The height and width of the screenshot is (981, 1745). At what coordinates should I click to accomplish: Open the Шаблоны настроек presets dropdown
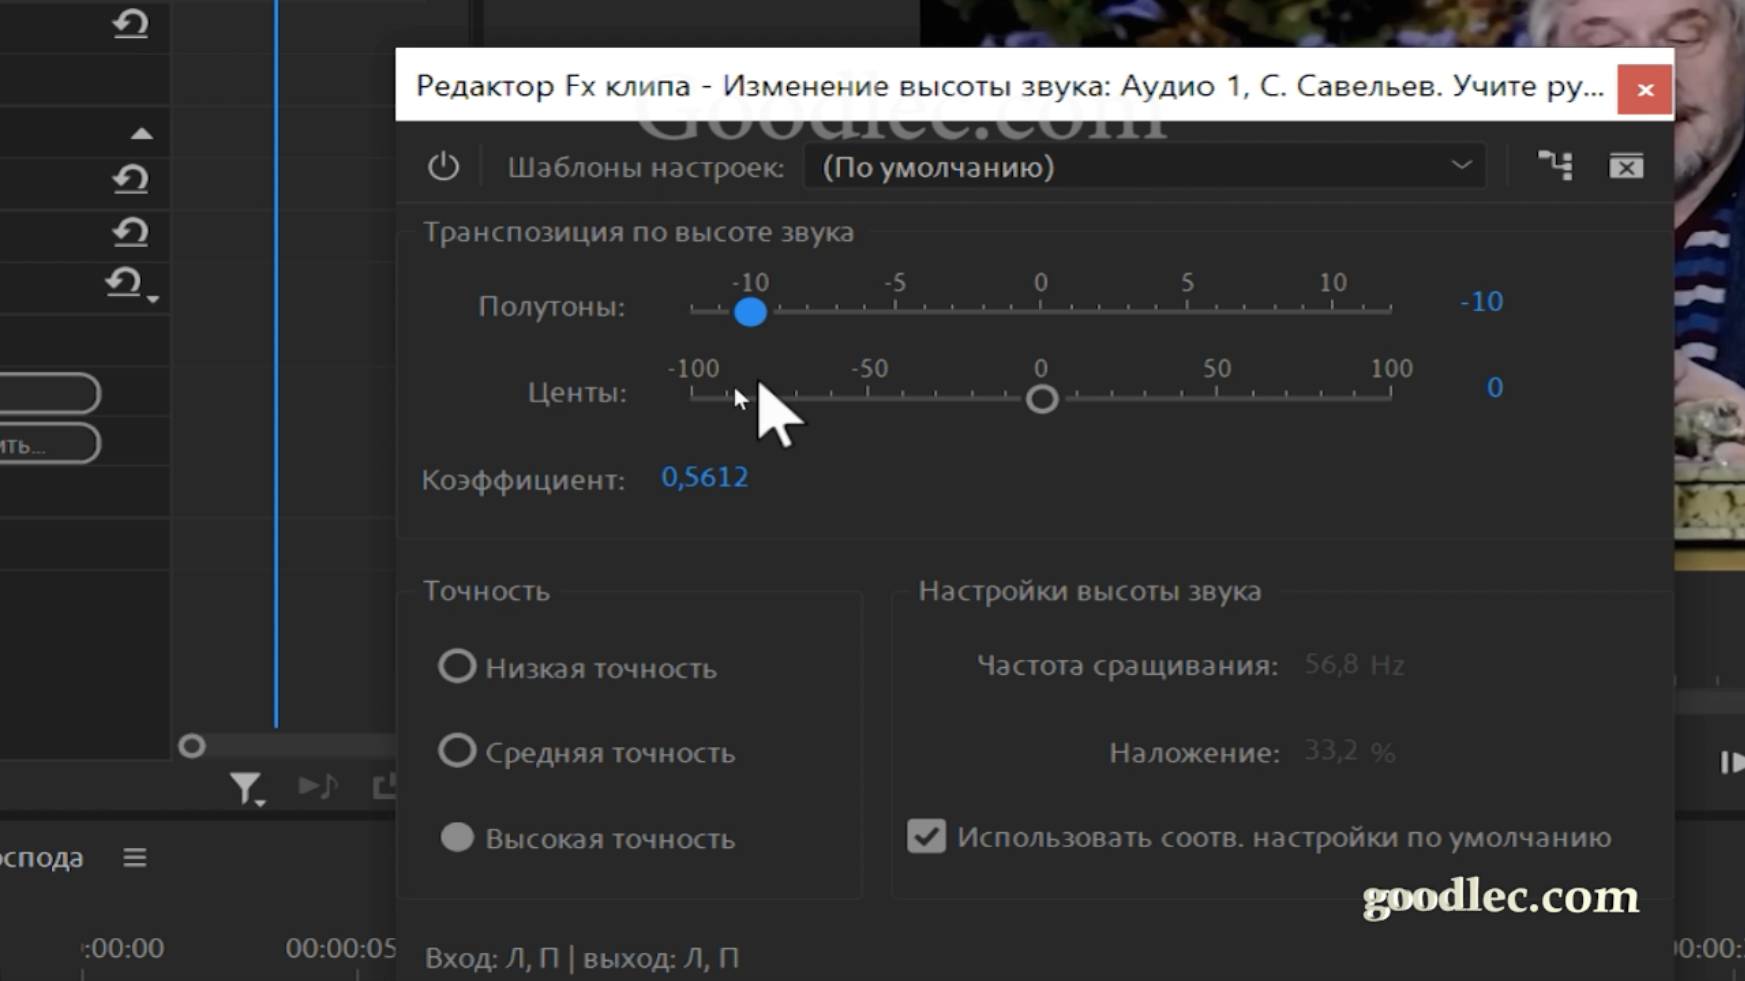pos(1144,166)
